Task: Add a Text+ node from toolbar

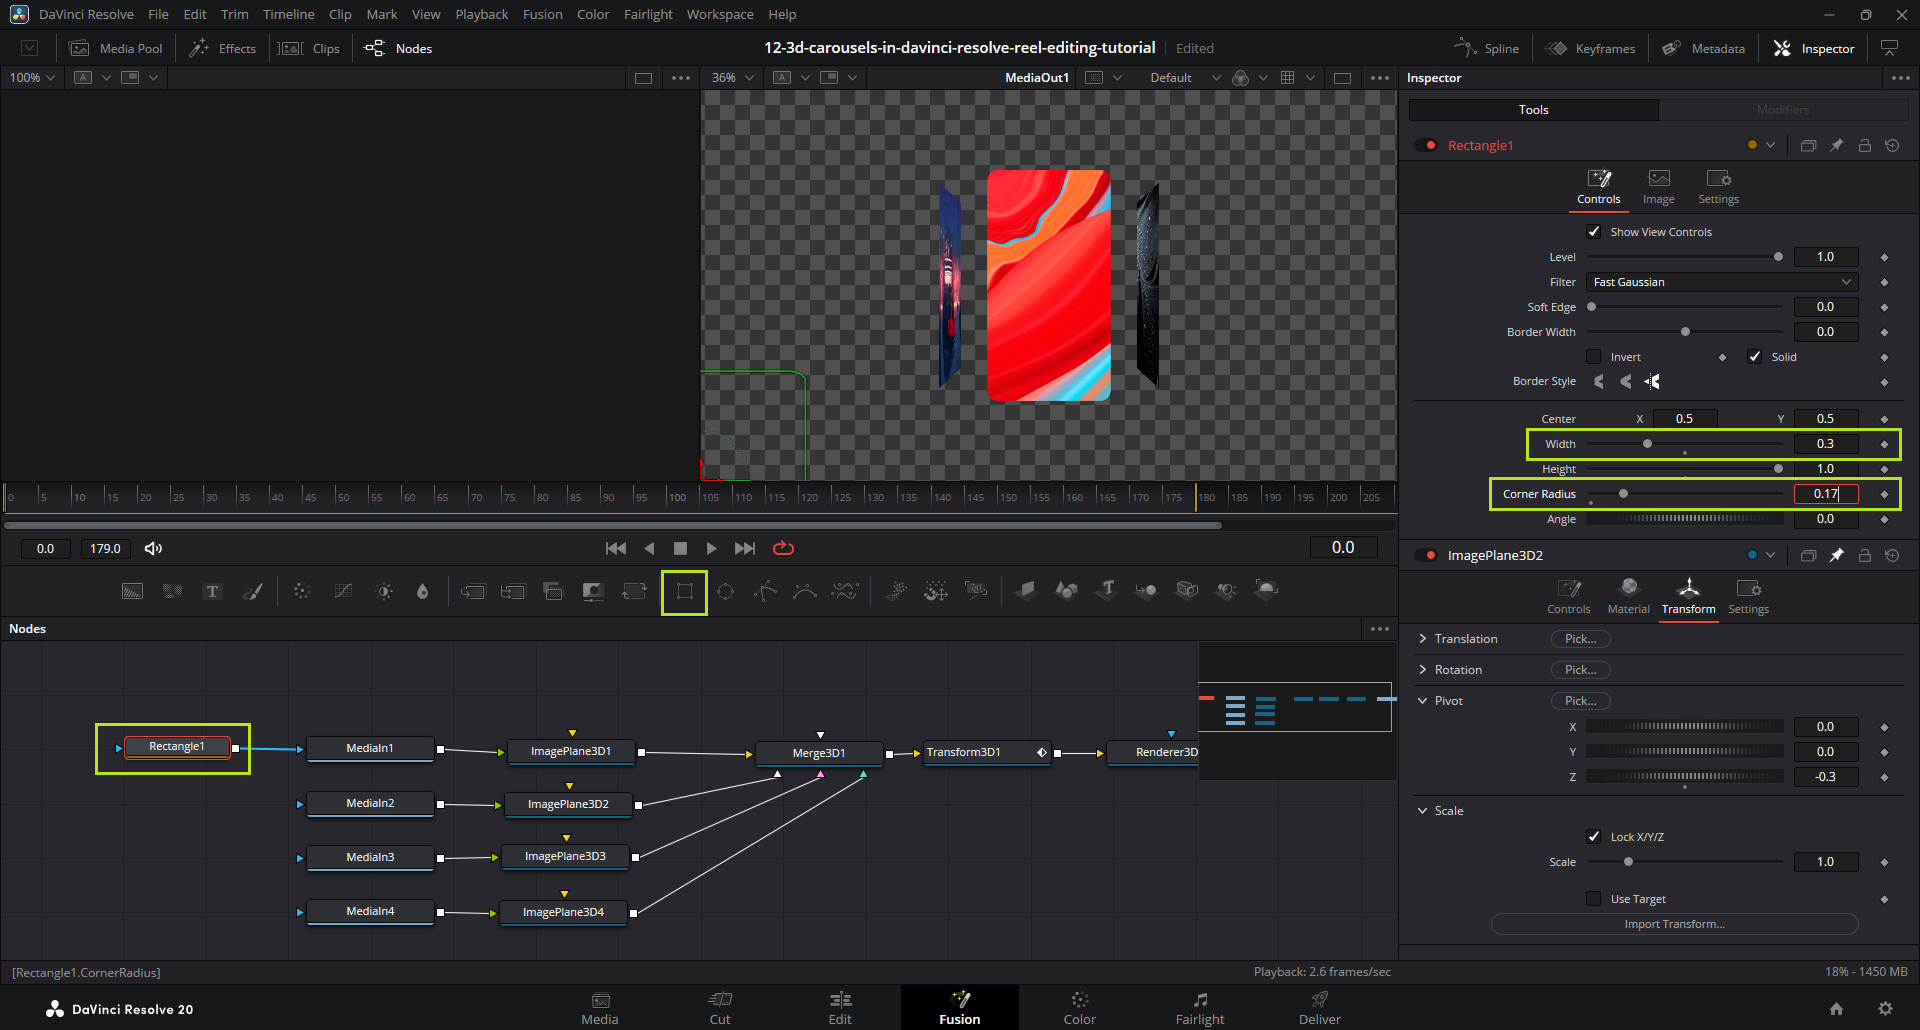Action: [212, 592]
